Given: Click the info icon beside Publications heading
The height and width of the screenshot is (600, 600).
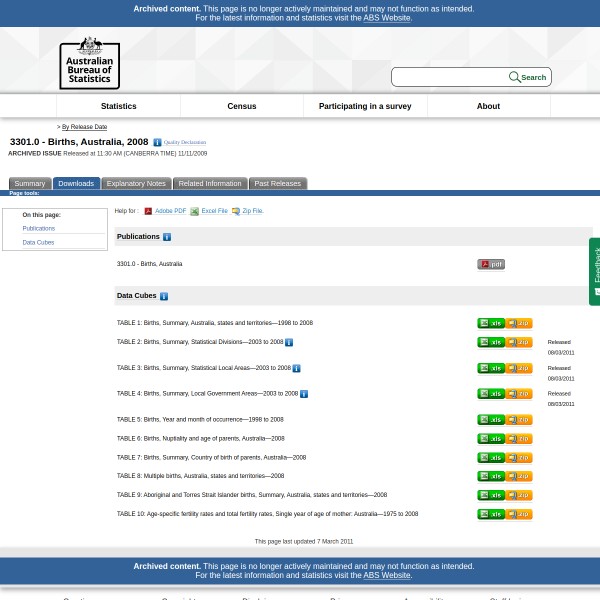Looking at the screenshot, I should (167, 237).
